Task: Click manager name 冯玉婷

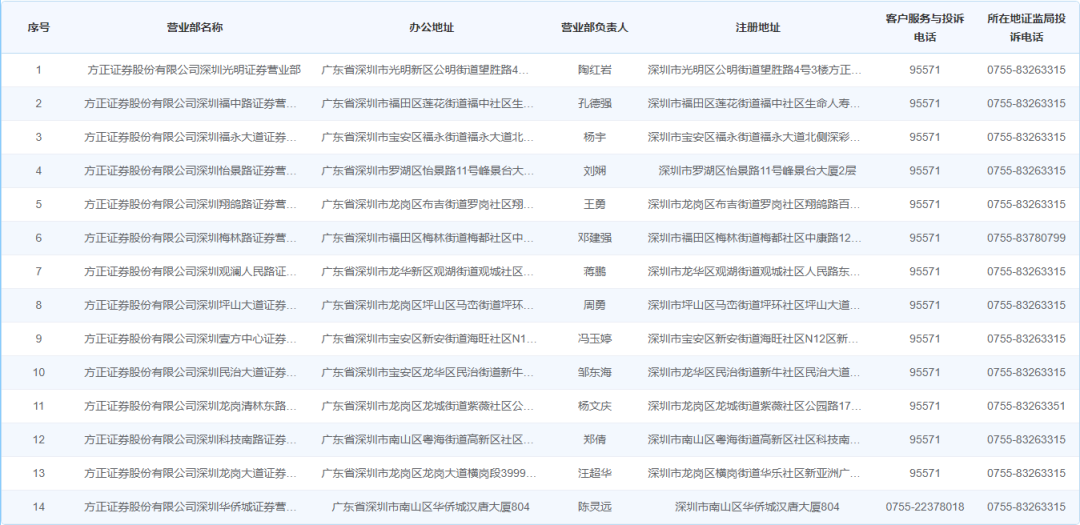Action: (x=594, y=339)
